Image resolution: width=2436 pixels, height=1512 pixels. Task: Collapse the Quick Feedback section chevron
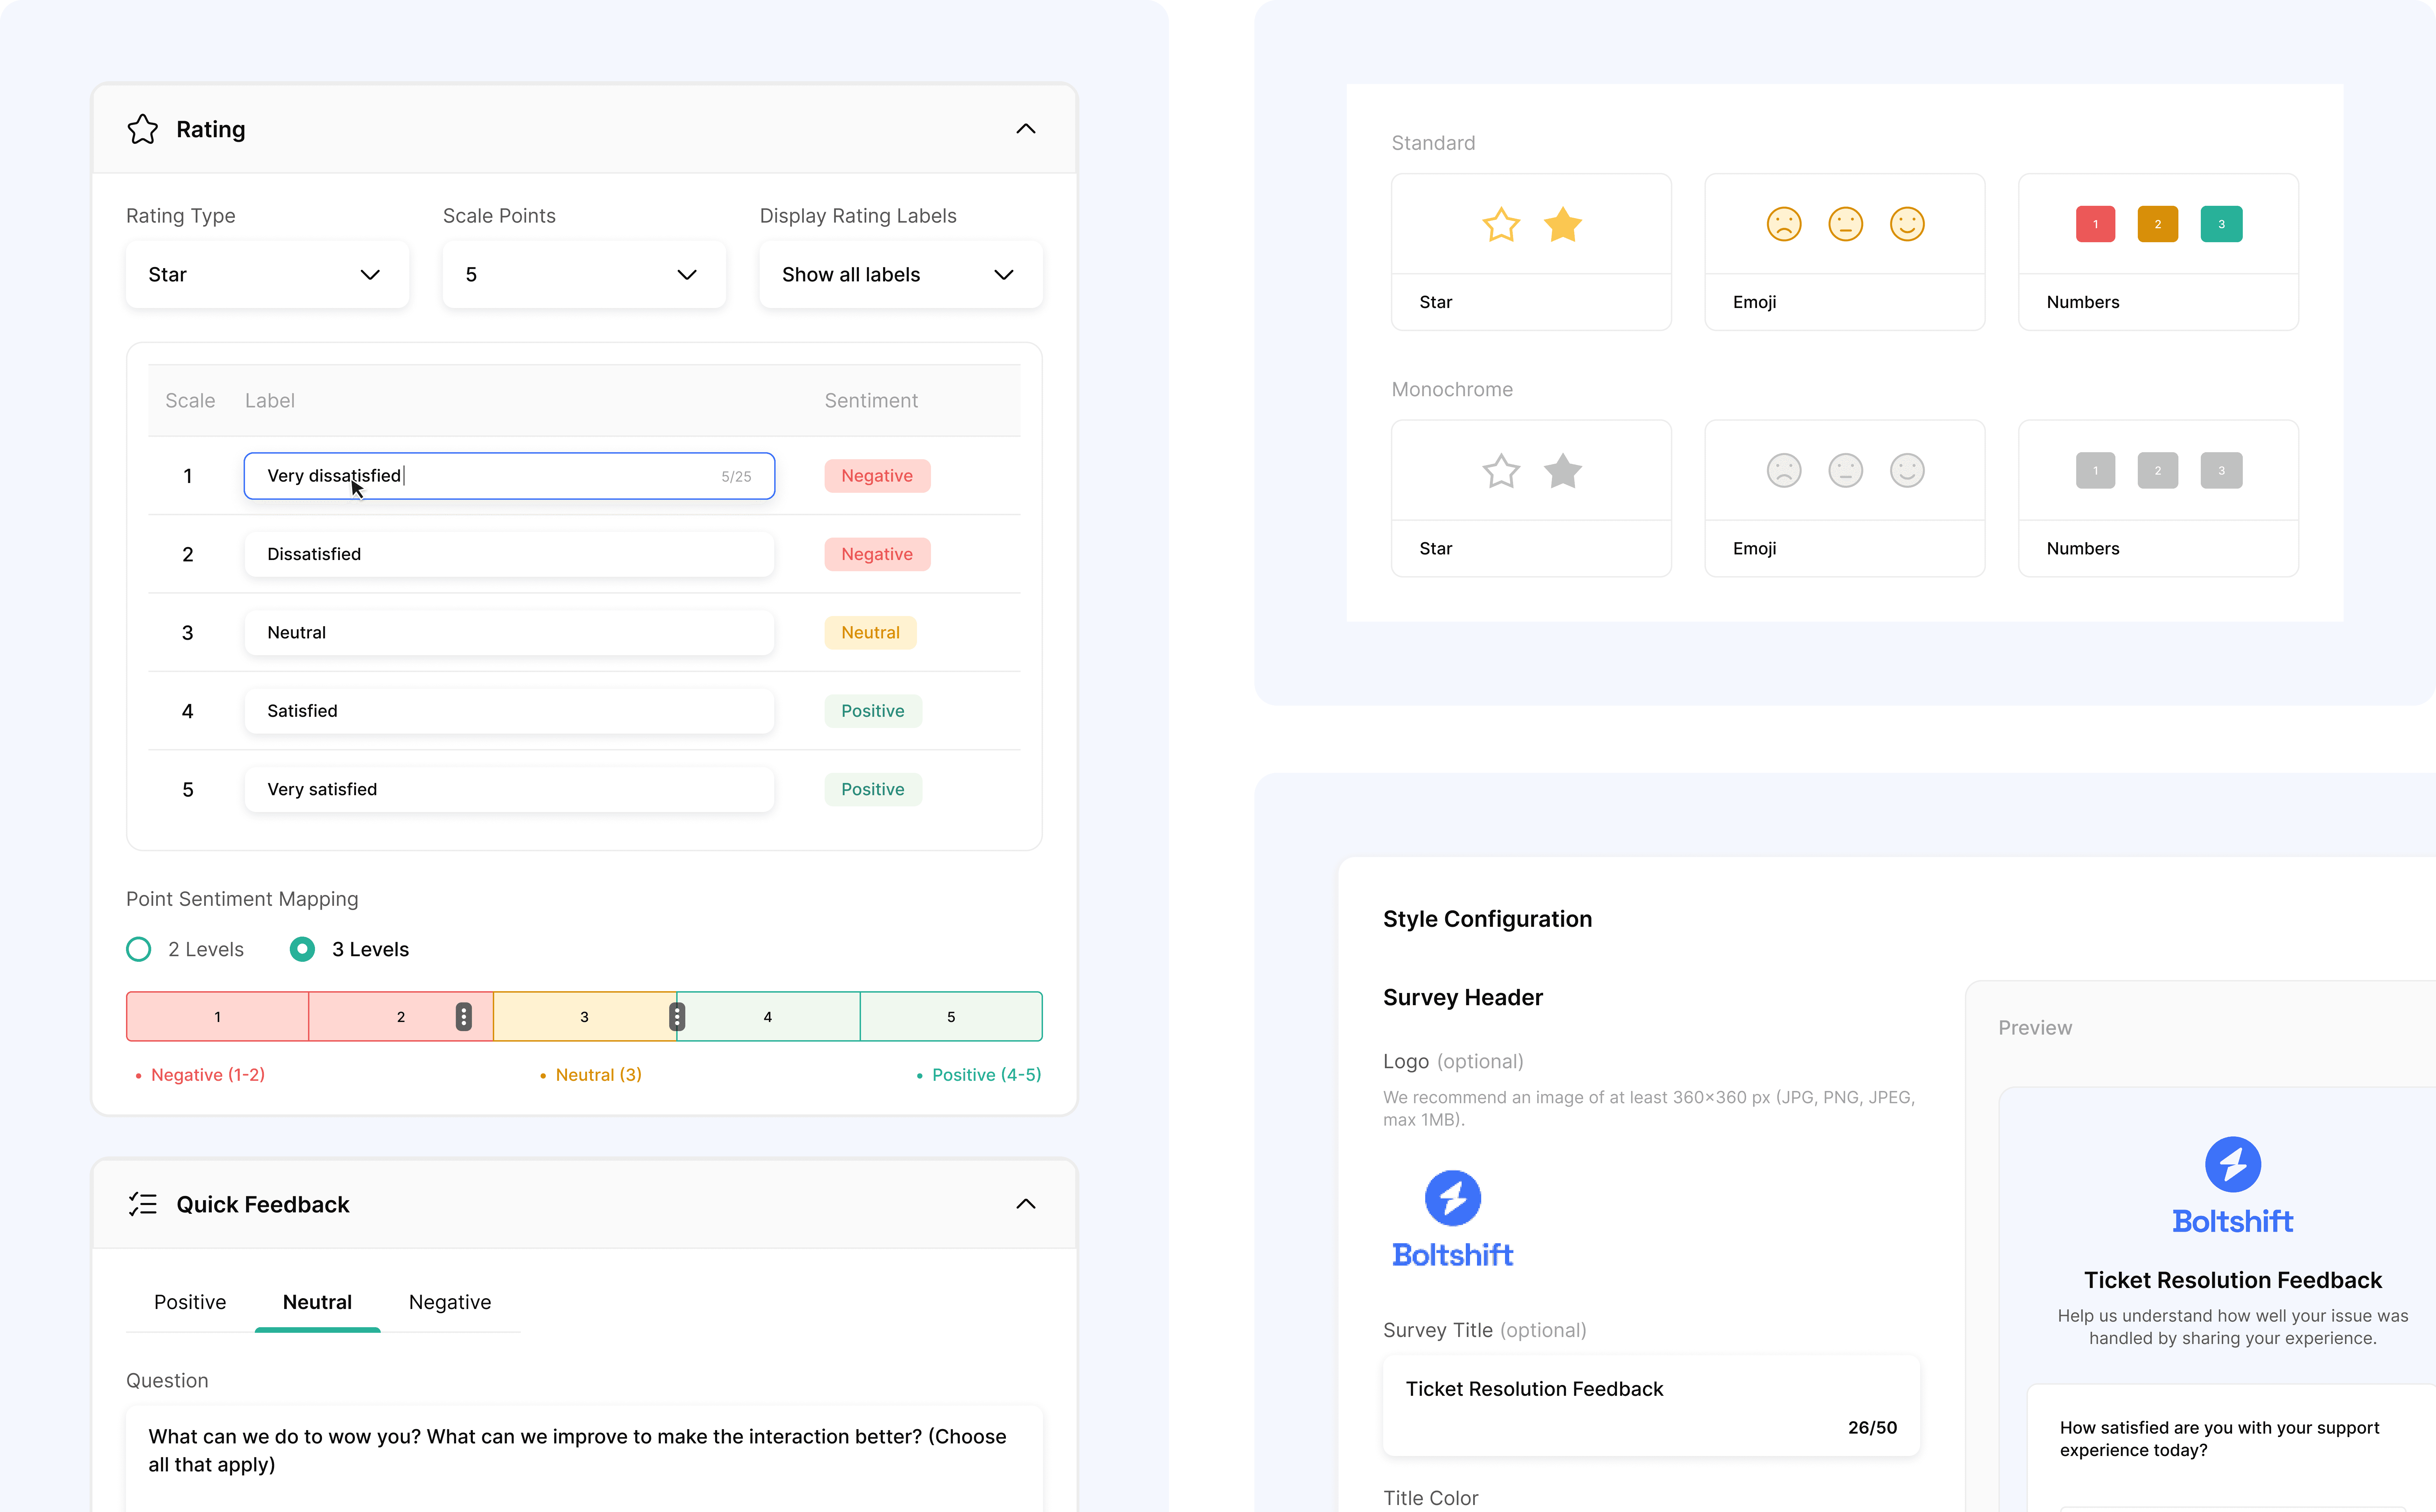[1025, 1204]
